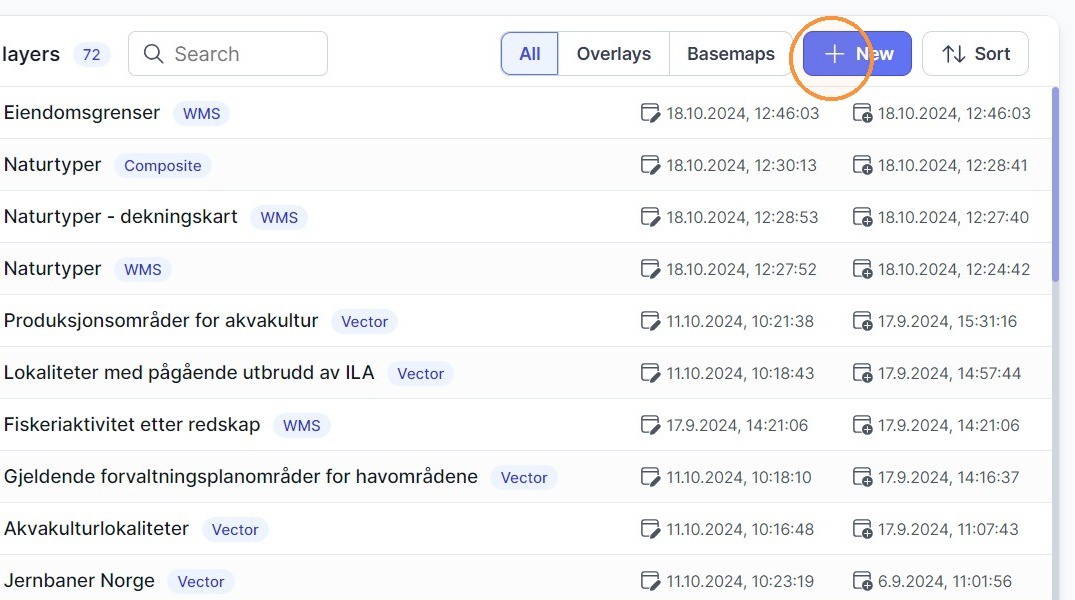Click the Vector badge beside Jernbaner Norge
1075x600 pixels.
point(201,581)
